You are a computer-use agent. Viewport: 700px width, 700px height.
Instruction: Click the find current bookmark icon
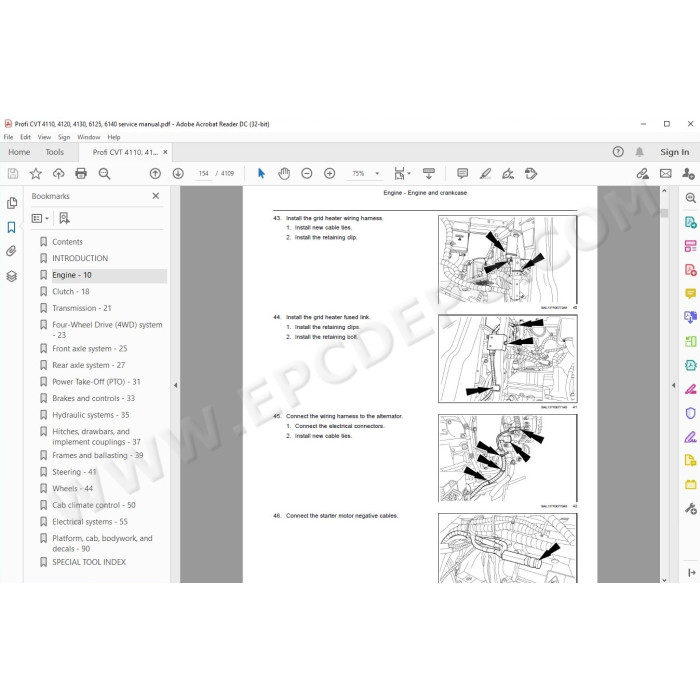click(x=64, y=218)
